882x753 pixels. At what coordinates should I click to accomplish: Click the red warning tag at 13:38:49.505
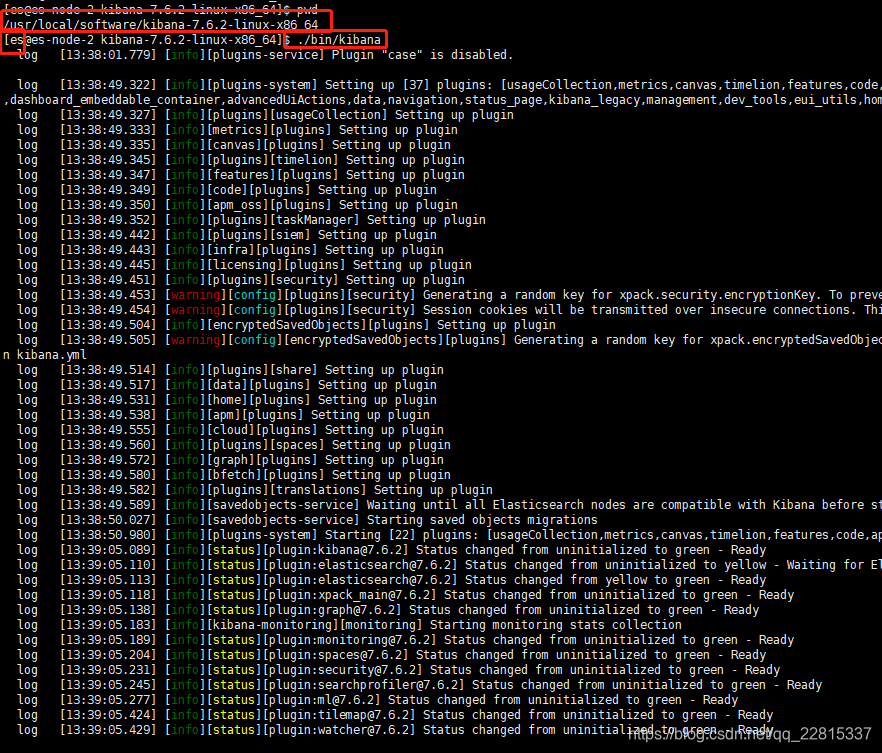coord(196,340)
